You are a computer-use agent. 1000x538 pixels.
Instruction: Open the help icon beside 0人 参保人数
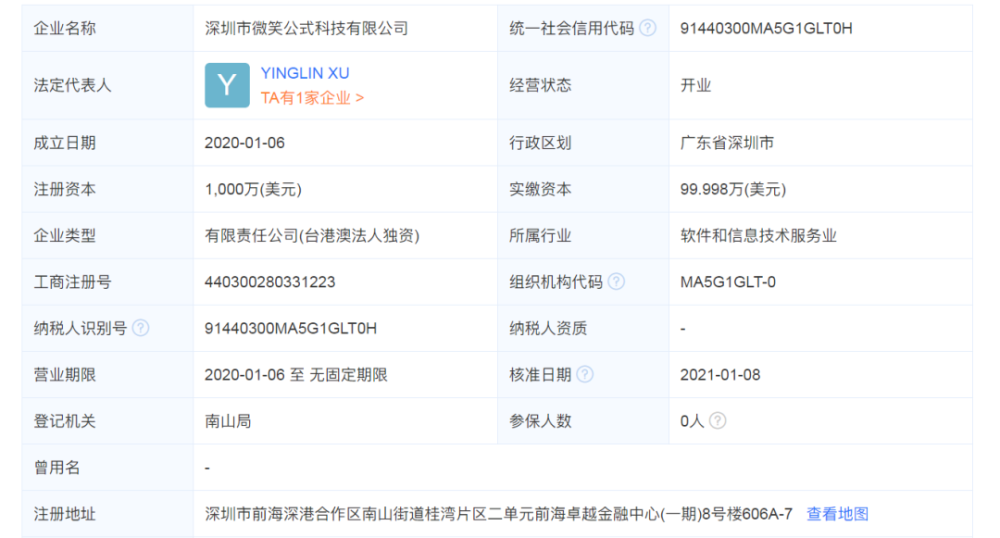click(x=717, y=421)
